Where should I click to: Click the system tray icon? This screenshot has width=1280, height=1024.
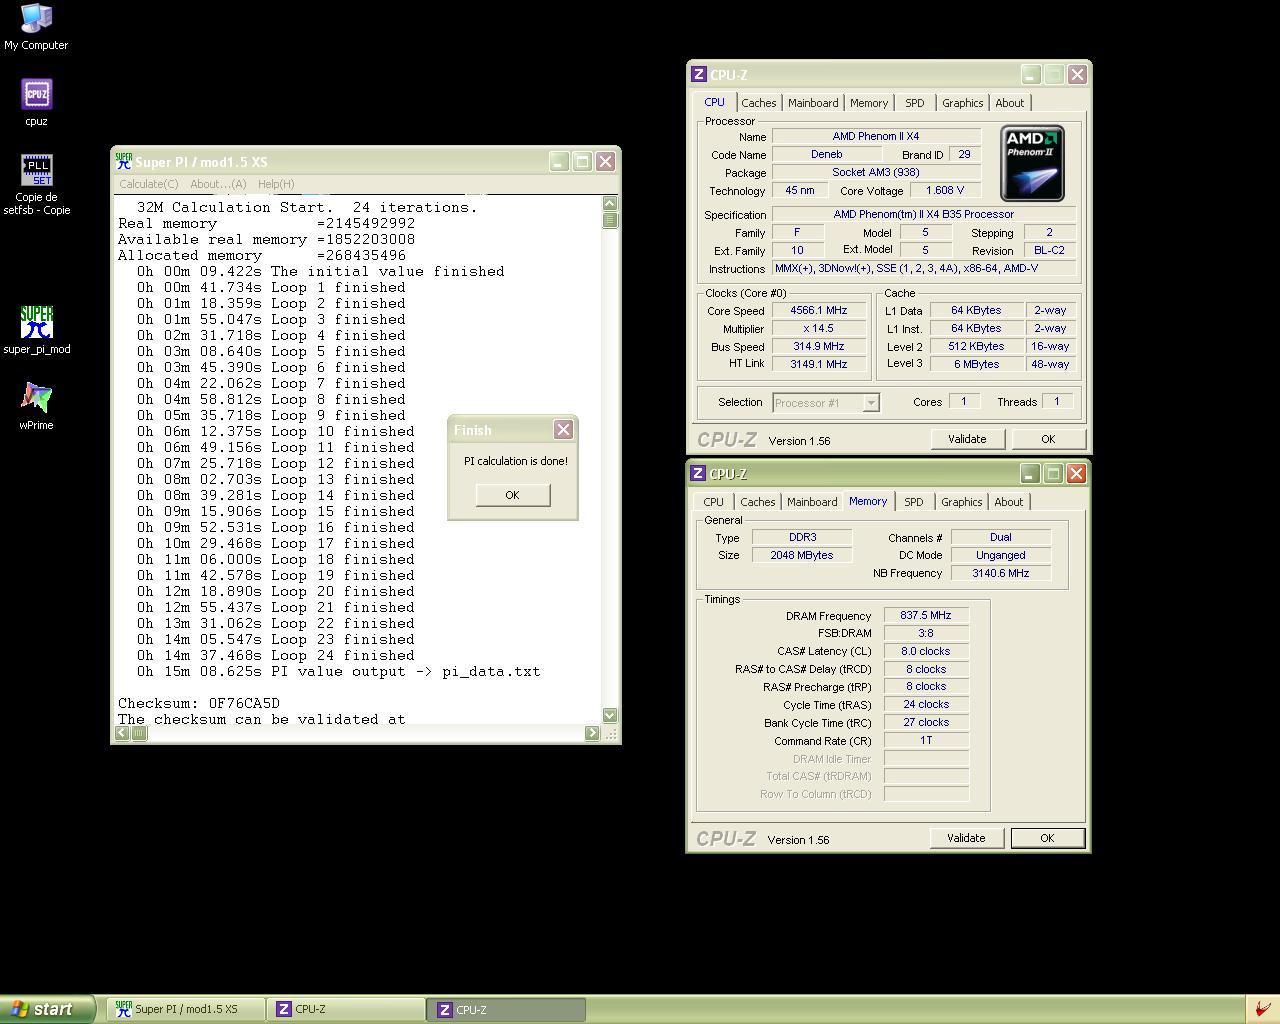tap(1263, 1009)
